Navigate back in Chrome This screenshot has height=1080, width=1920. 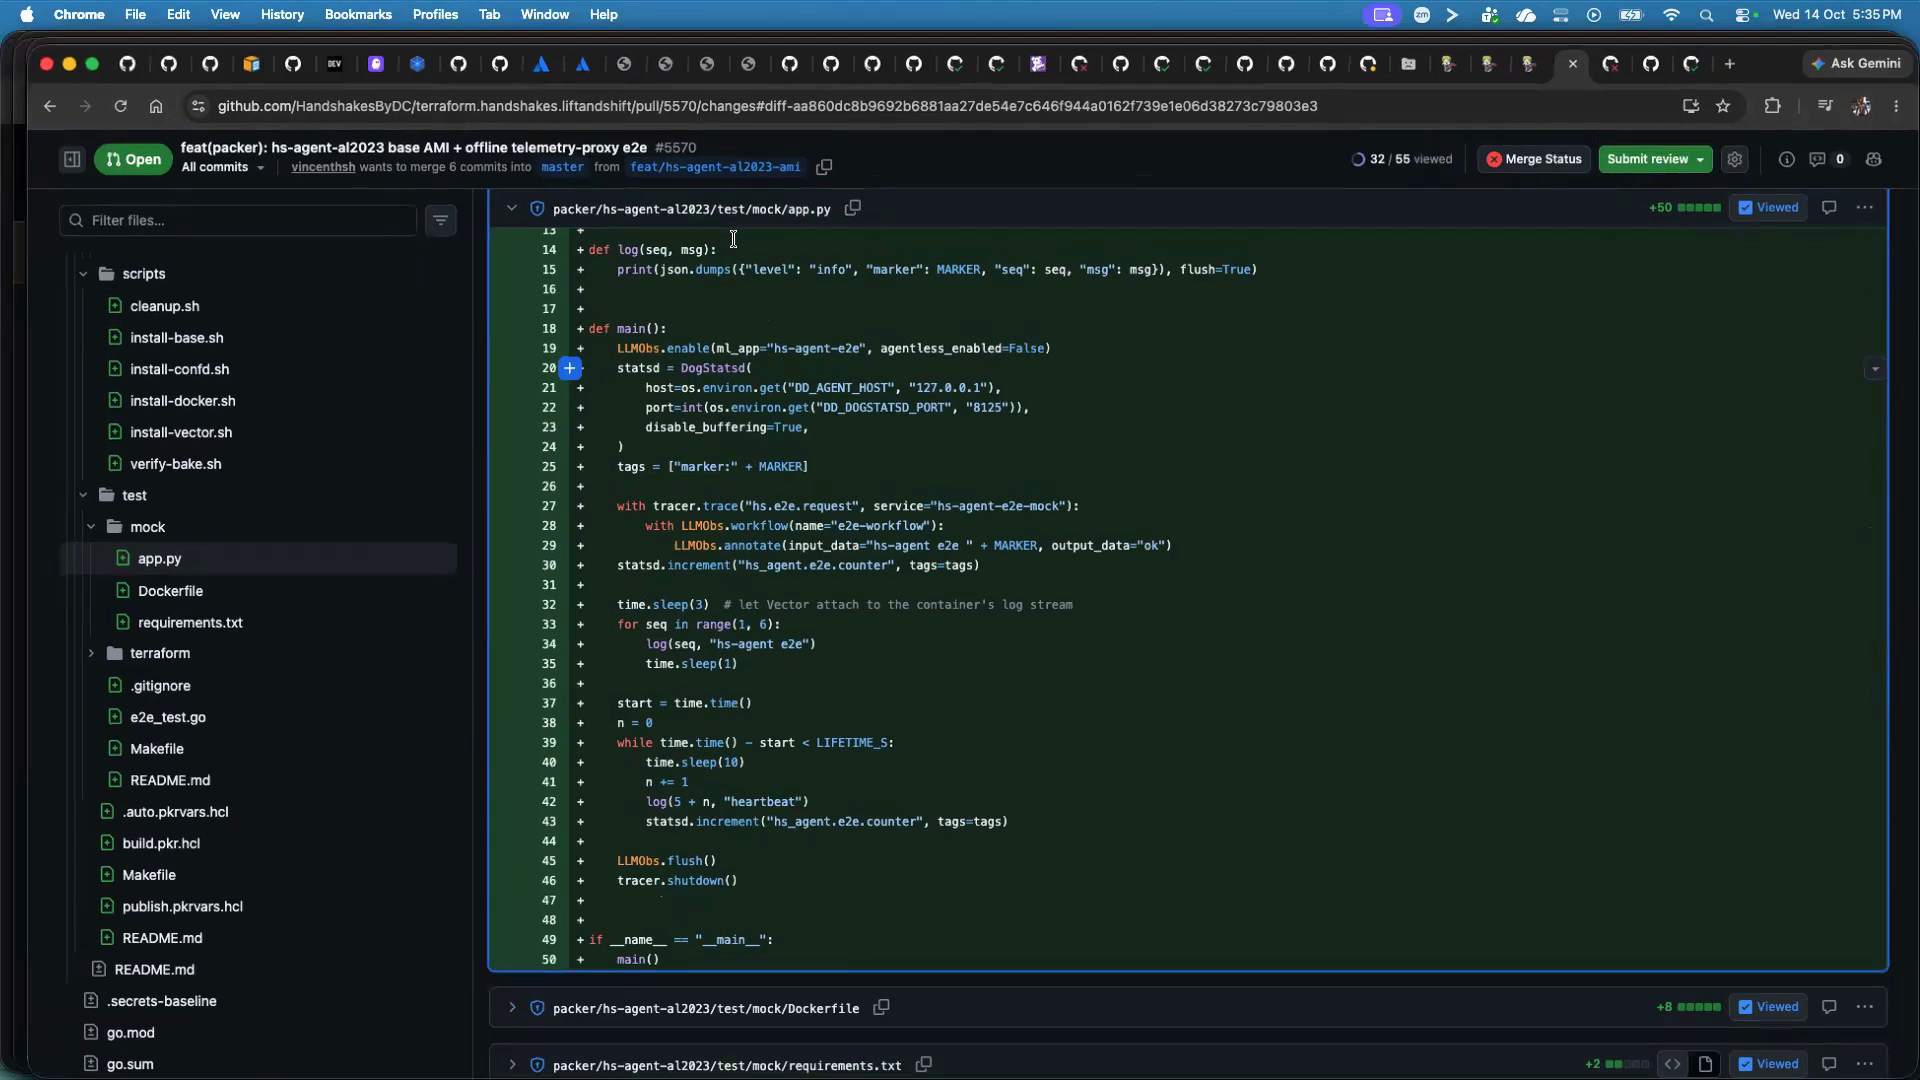50,106
